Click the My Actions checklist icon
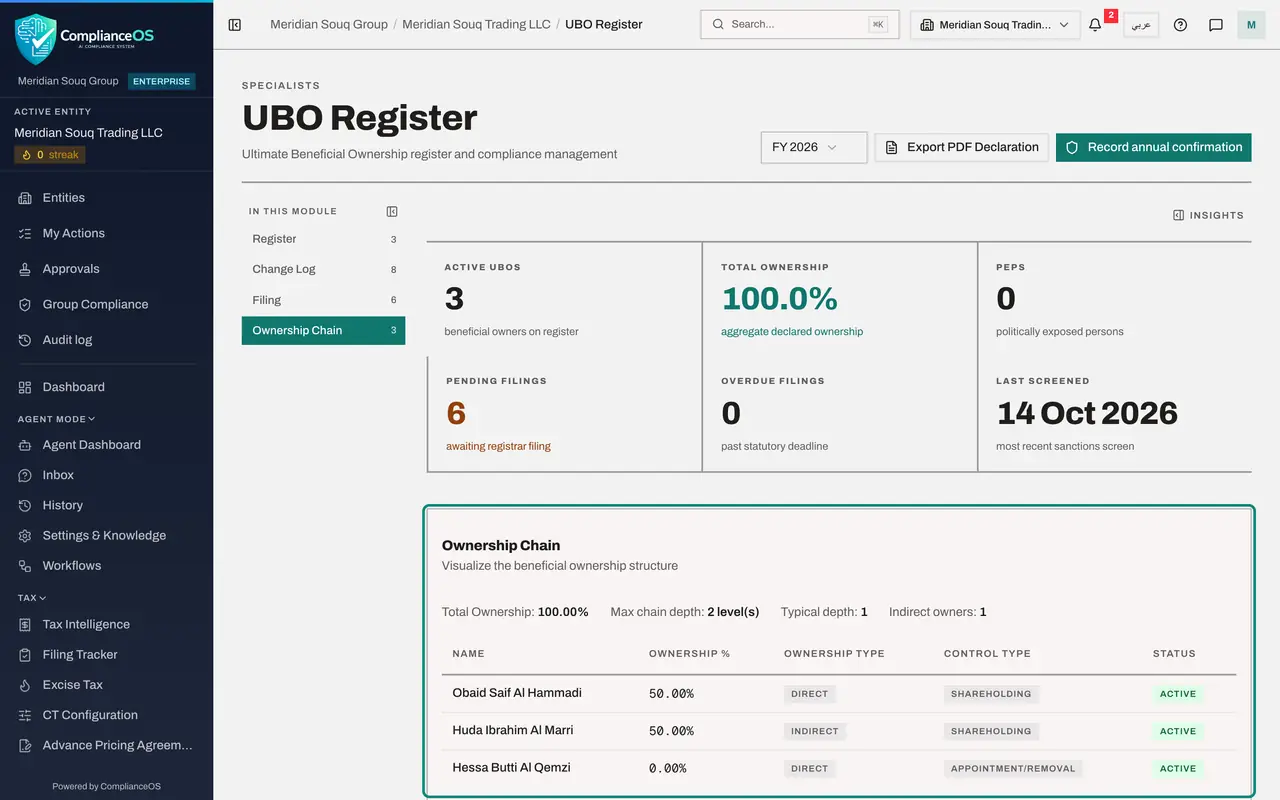The width and height of the screenshot is (1280, 800). [25, 233]
